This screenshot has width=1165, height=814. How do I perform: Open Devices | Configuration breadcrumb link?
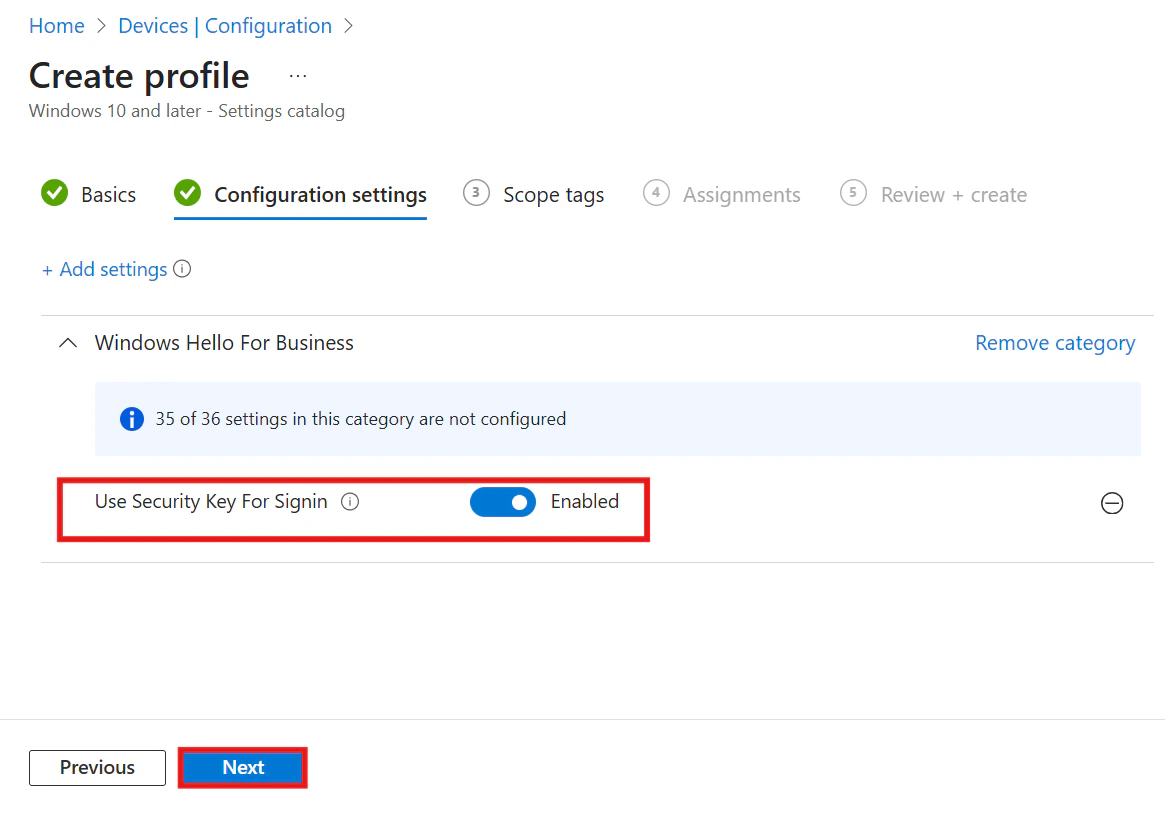point(225,26)
